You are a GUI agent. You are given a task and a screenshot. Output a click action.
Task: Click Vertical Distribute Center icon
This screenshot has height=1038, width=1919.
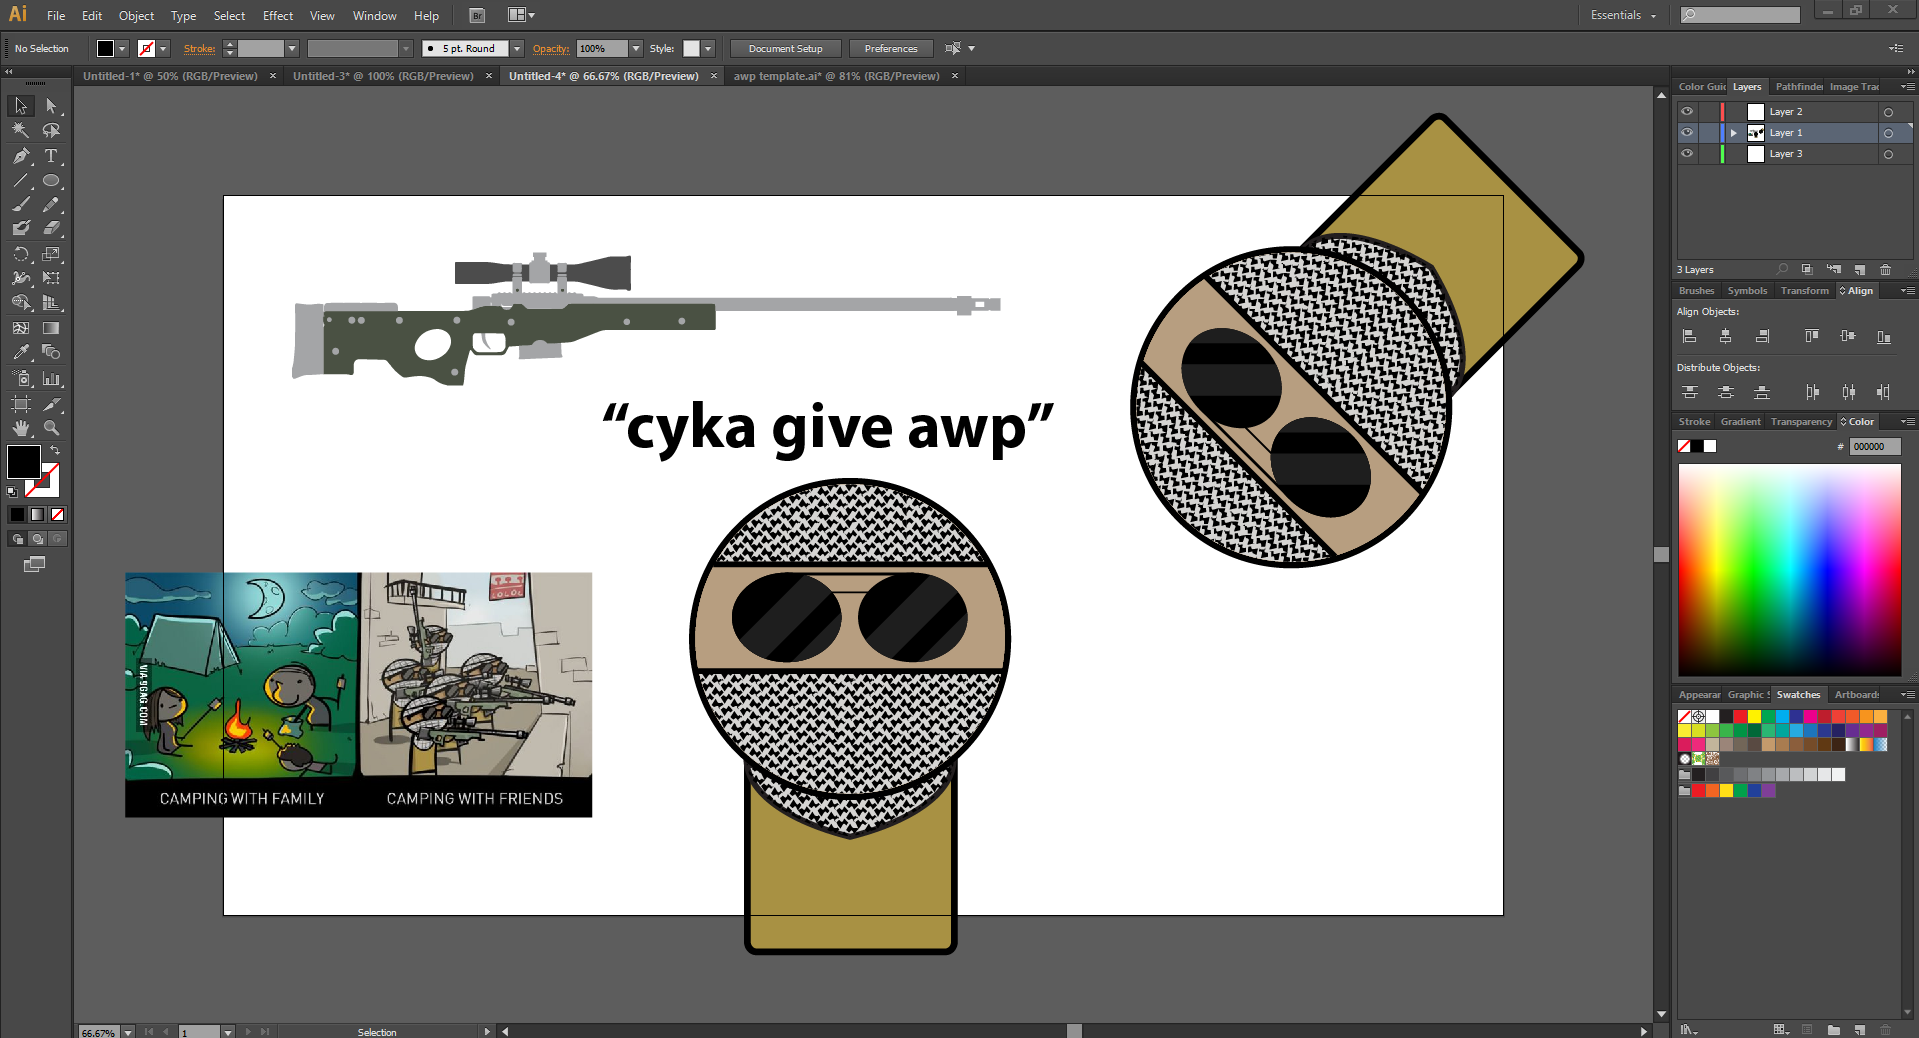1726,392
